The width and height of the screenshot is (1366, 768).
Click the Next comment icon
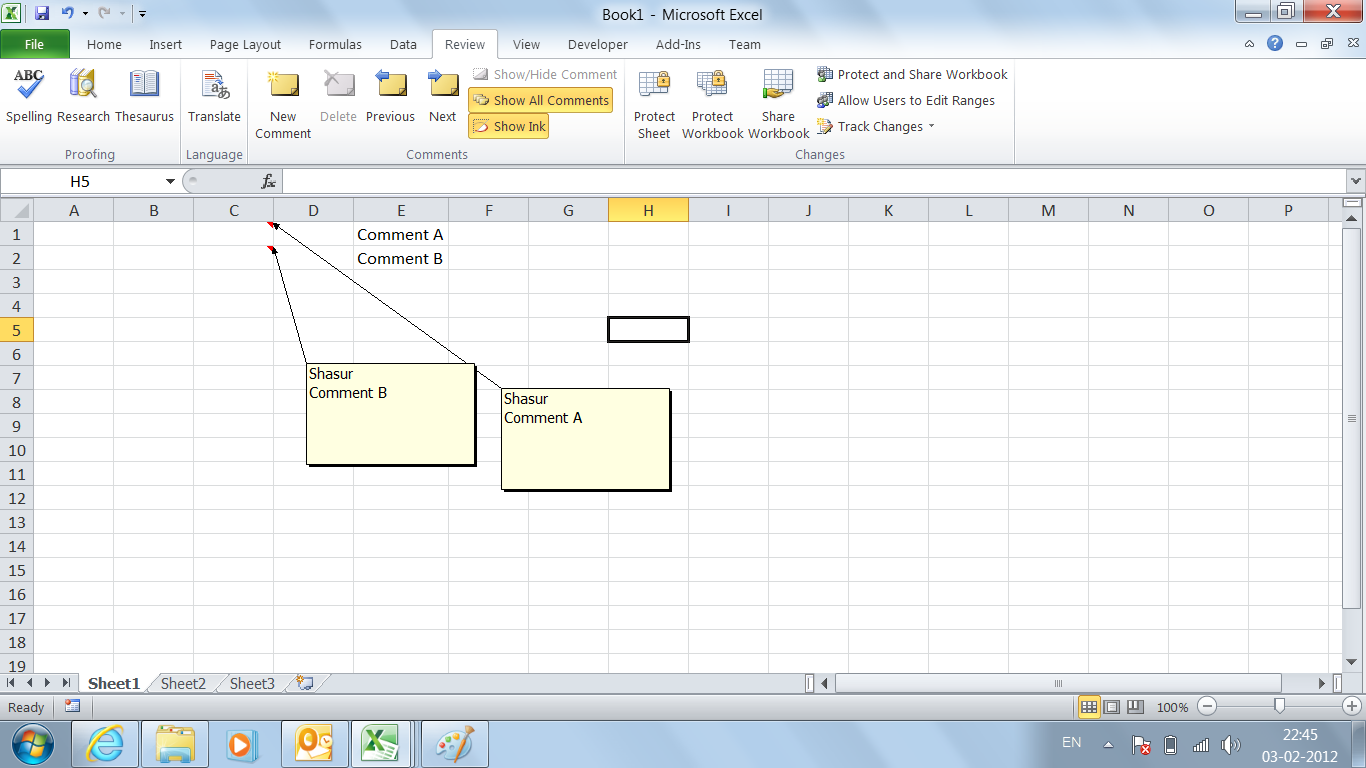[x=442, y=95]
